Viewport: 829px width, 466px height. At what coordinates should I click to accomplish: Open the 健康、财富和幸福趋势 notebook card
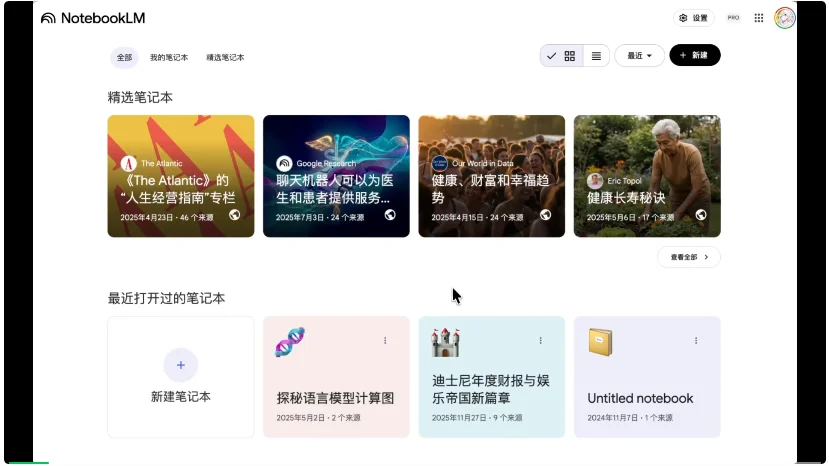[492, 176]
